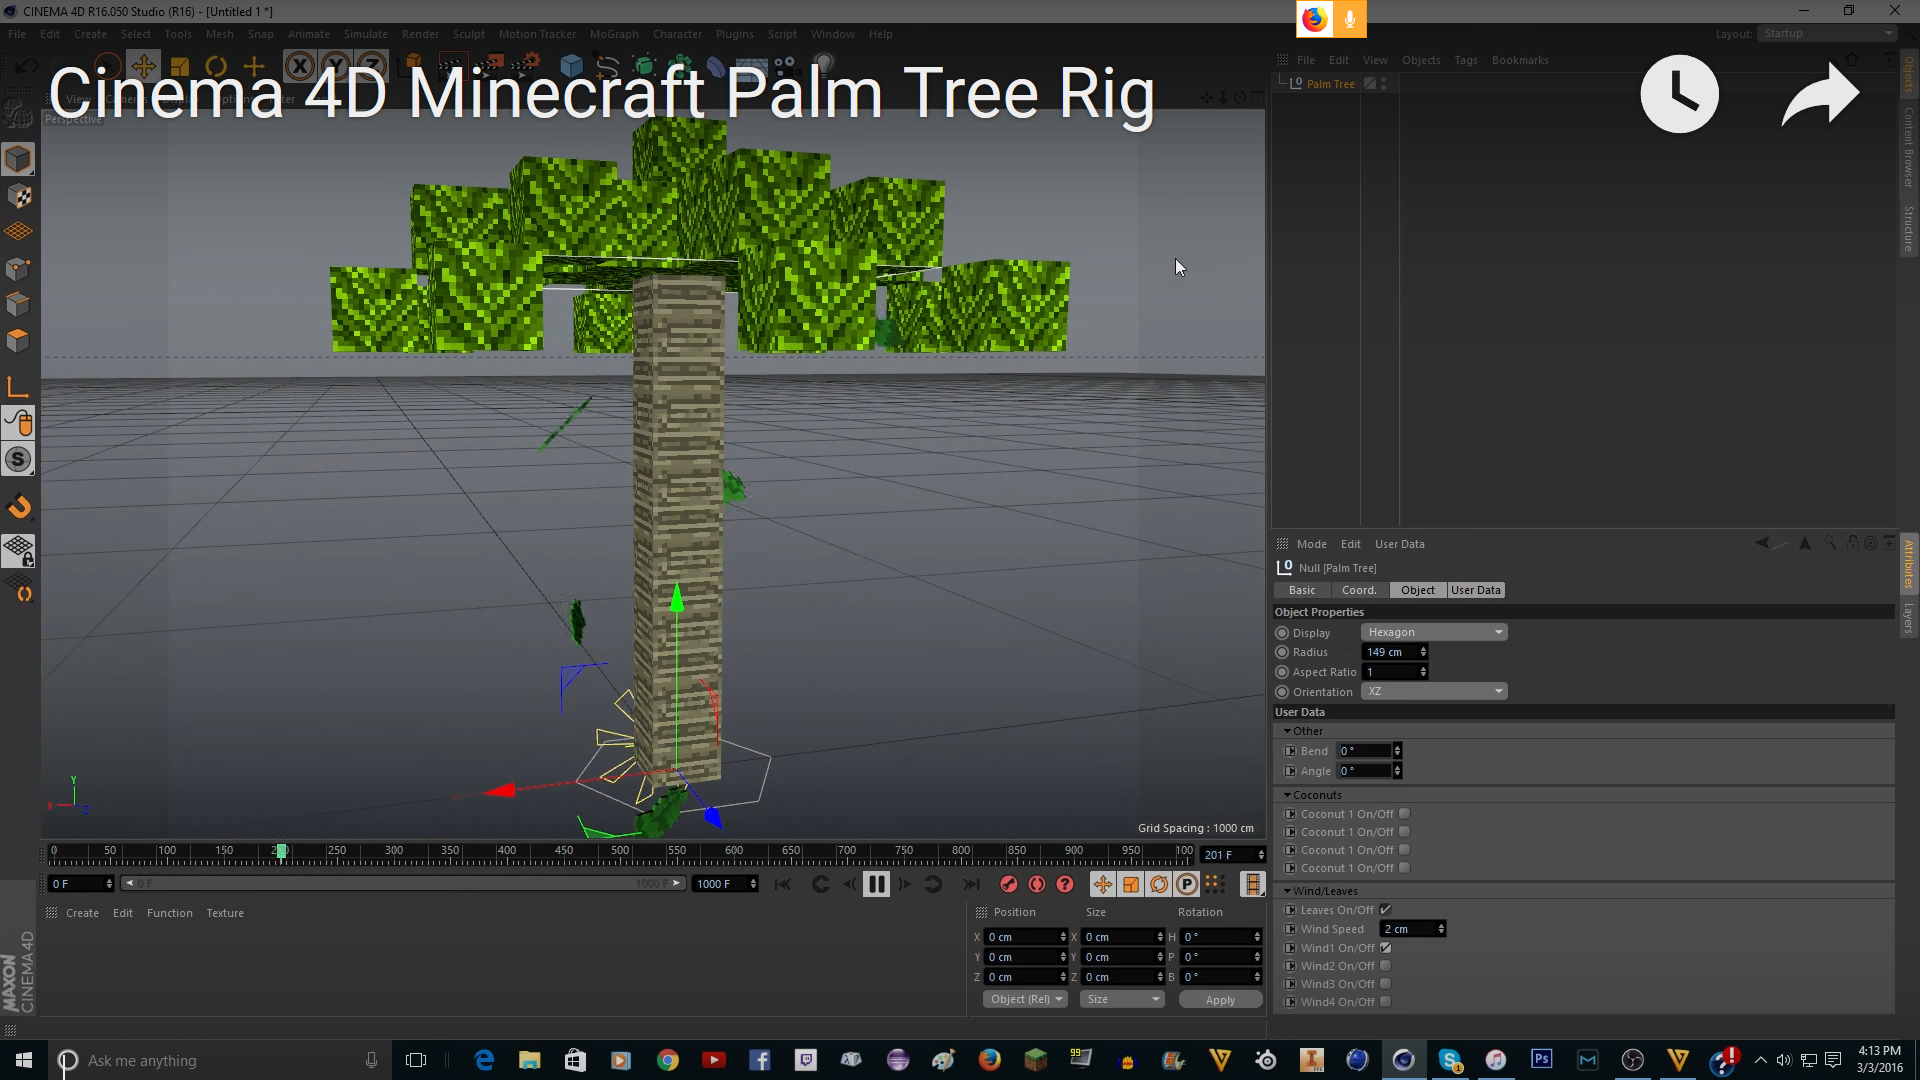Click the Keyframe Selection question mark icon
This screenshot has width=1920, height=1080.
pyautogui.click(x=1065, y=884)
